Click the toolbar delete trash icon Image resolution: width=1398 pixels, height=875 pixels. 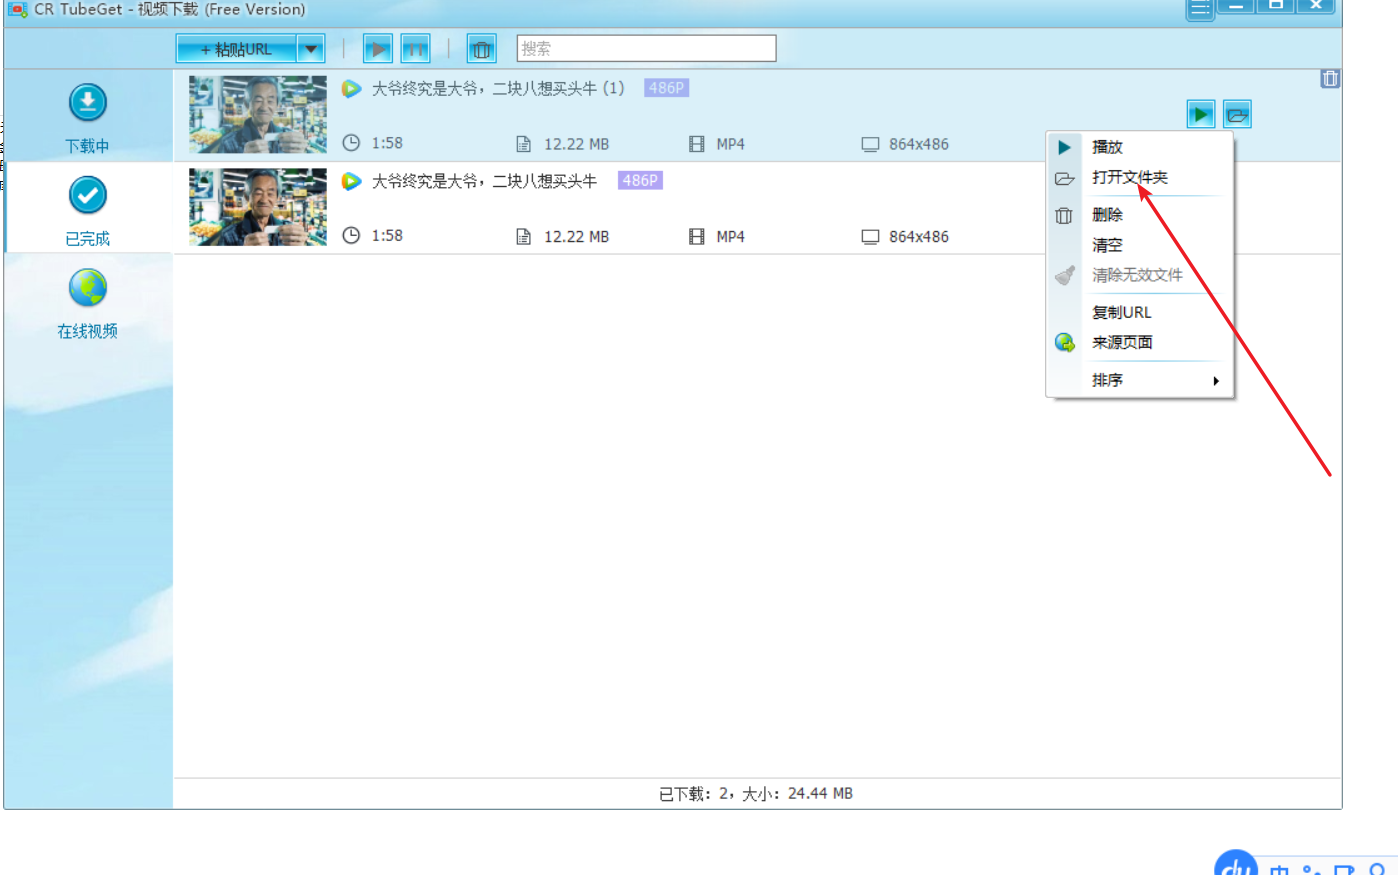[x=482, y=49]
